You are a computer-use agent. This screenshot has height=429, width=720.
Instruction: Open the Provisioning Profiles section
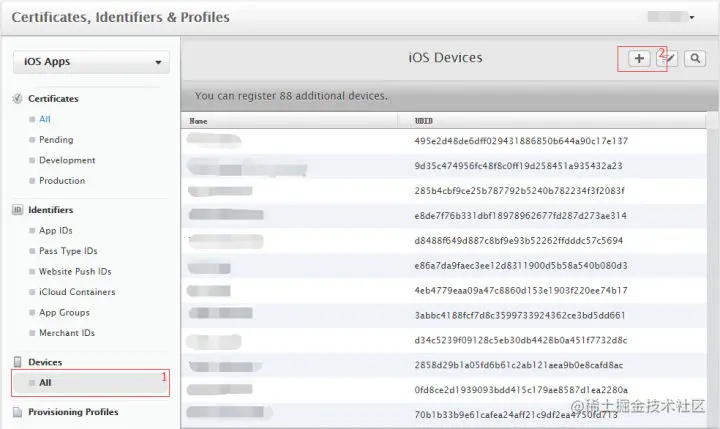73,412
